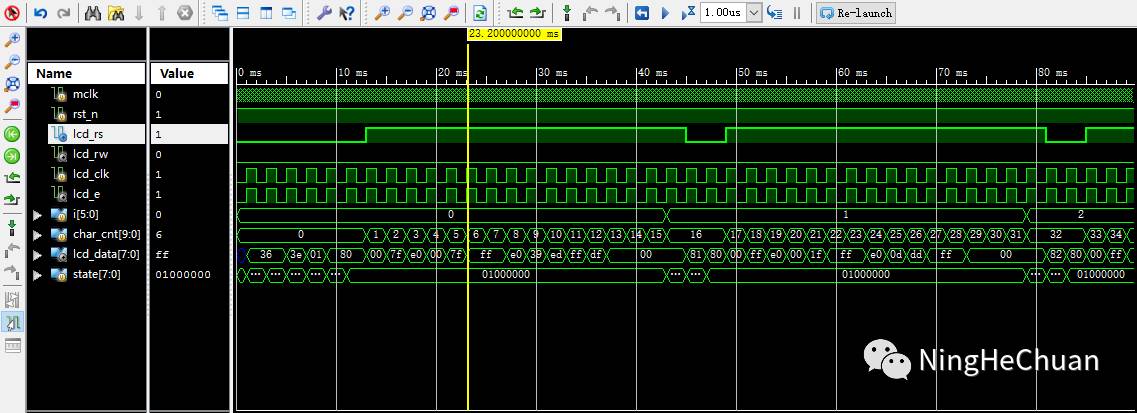Click the Re-launch button
Viewport: 1137px width, 413px height.
coord(855,13)
